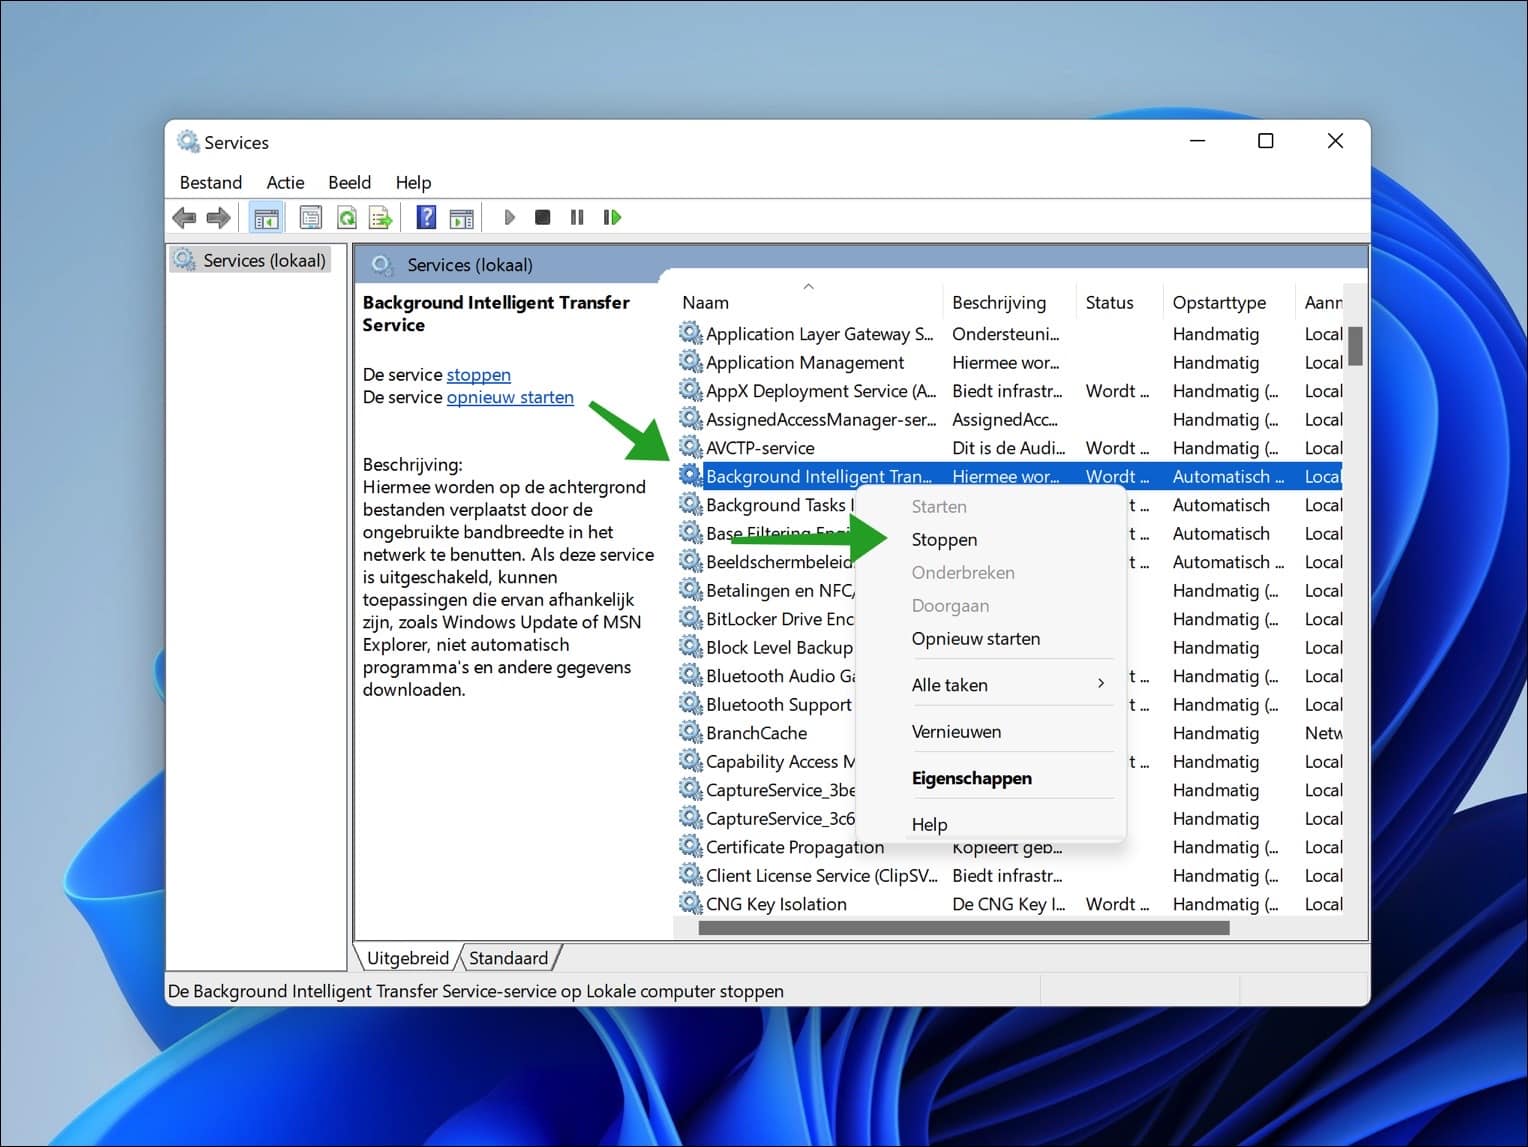Toggle the console tree visibility icon
The height and width of the screenshot is (1147, 1528).
point(266,217)
